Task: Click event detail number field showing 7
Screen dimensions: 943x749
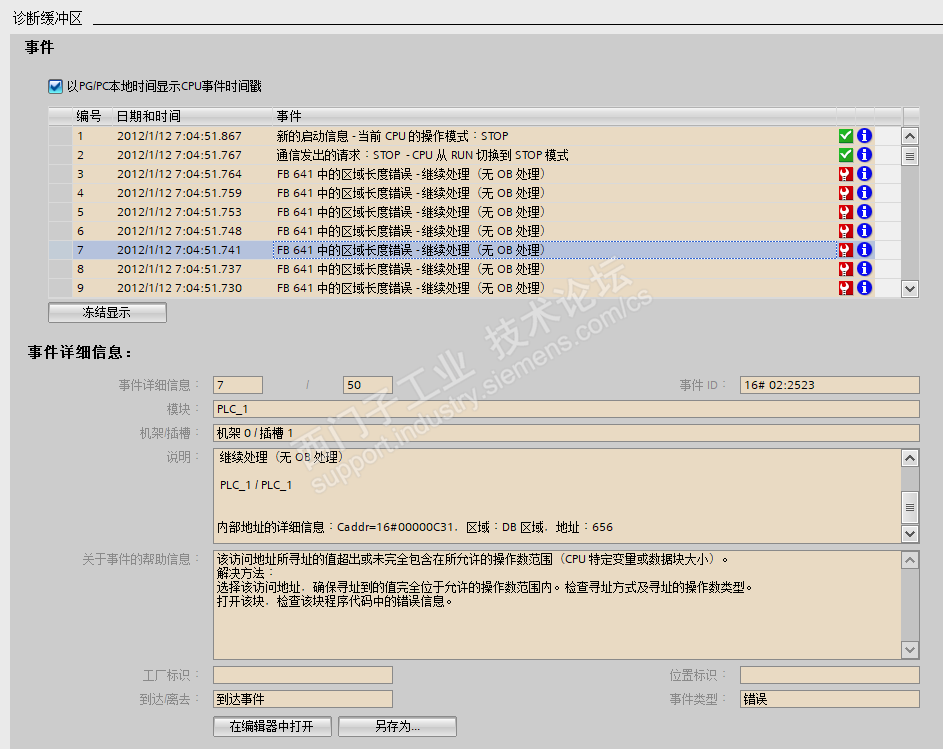Action: 238,385
